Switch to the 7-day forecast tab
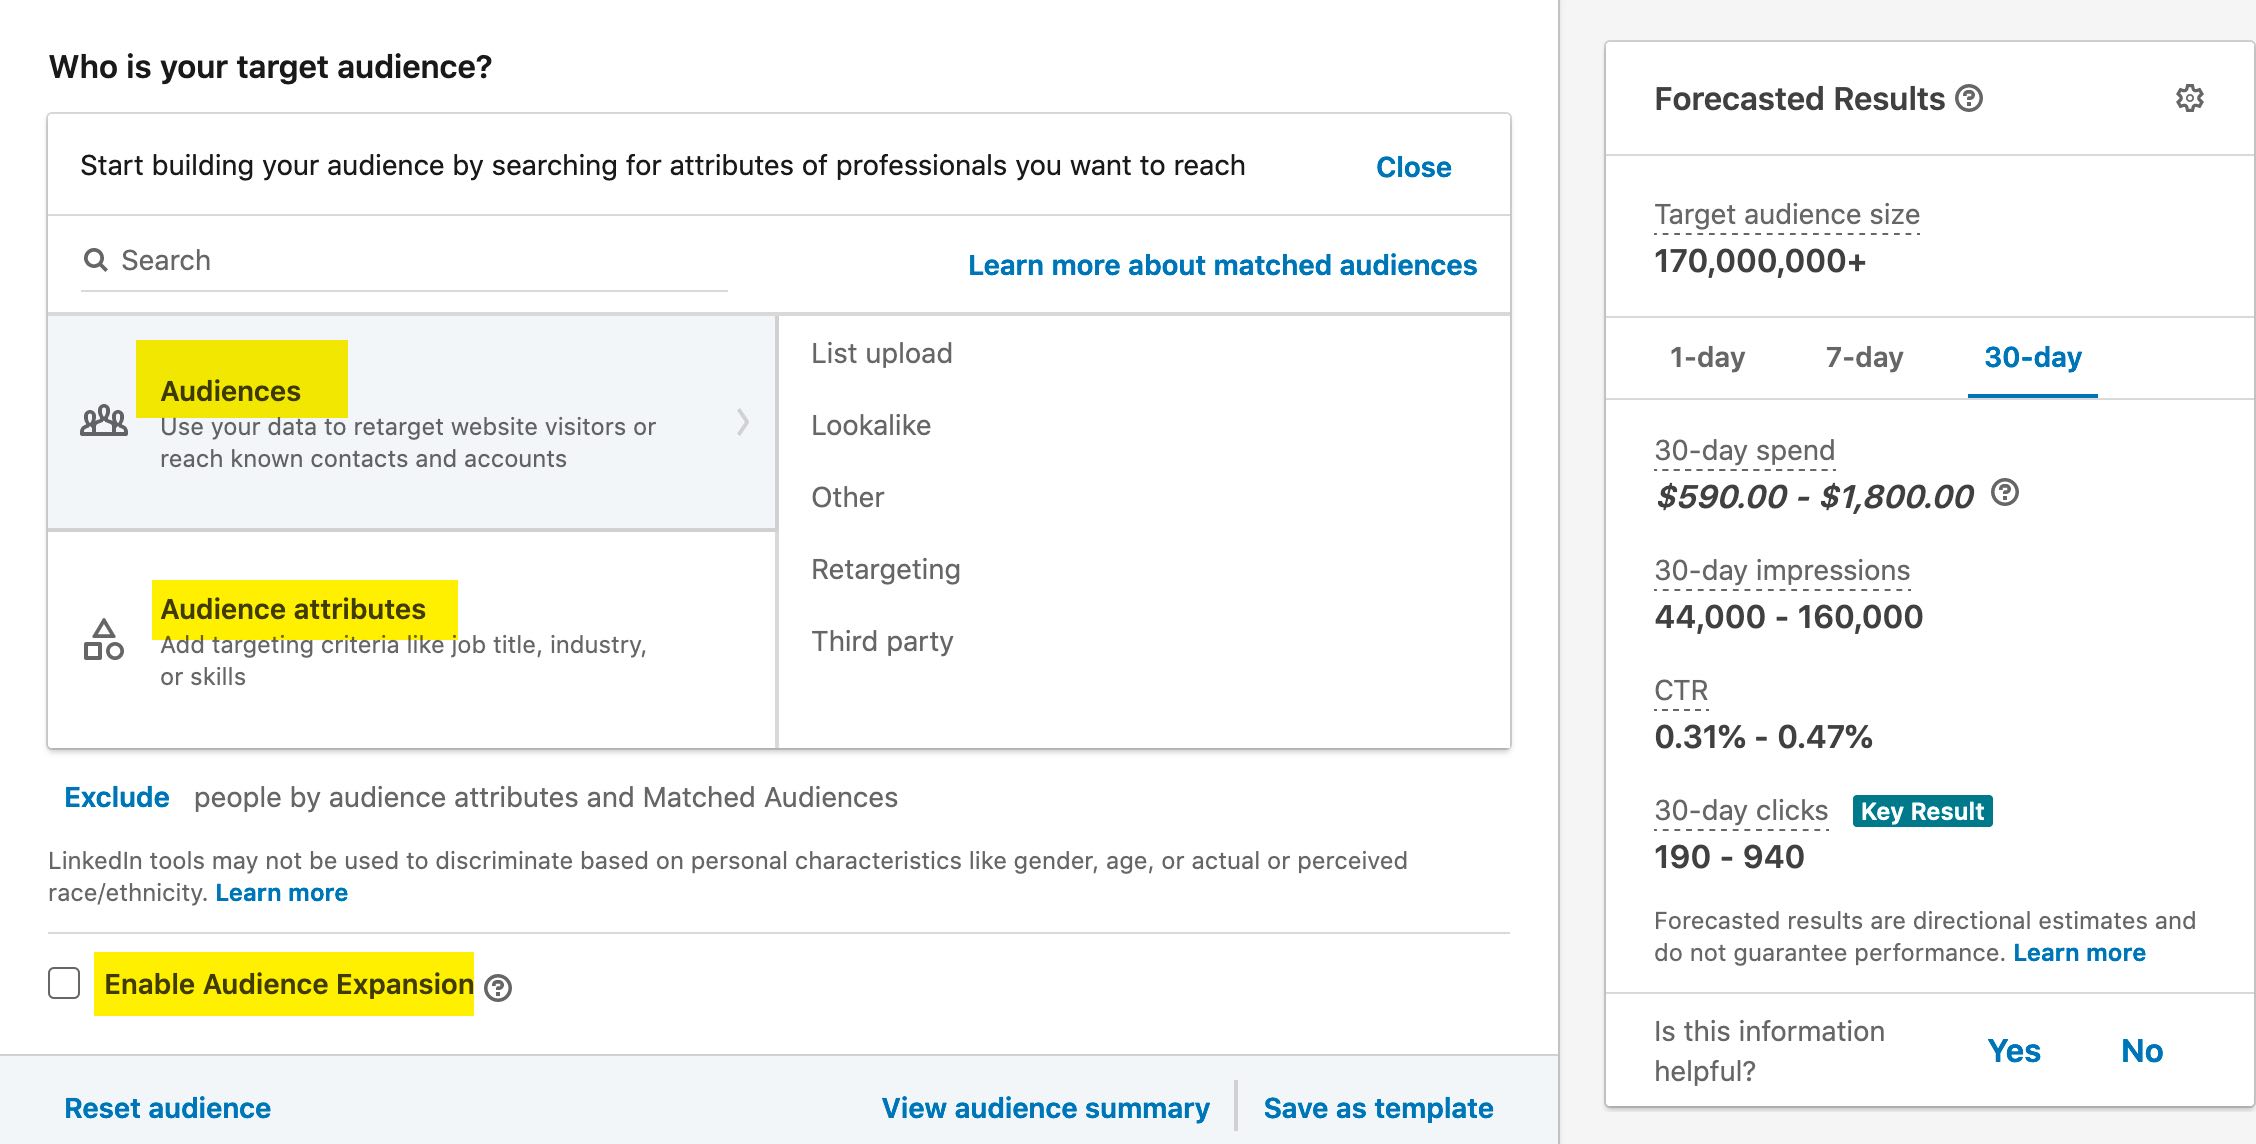The width and height of the screenshot is (2256, 1144). [x=1866, y=357]
